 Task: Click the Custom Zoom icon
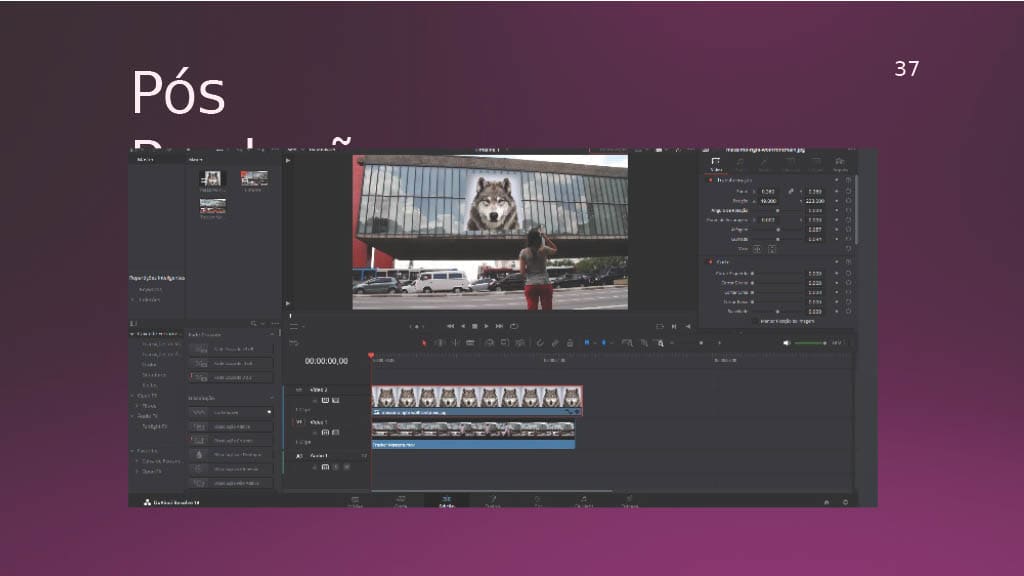click(x=660, y=343)
